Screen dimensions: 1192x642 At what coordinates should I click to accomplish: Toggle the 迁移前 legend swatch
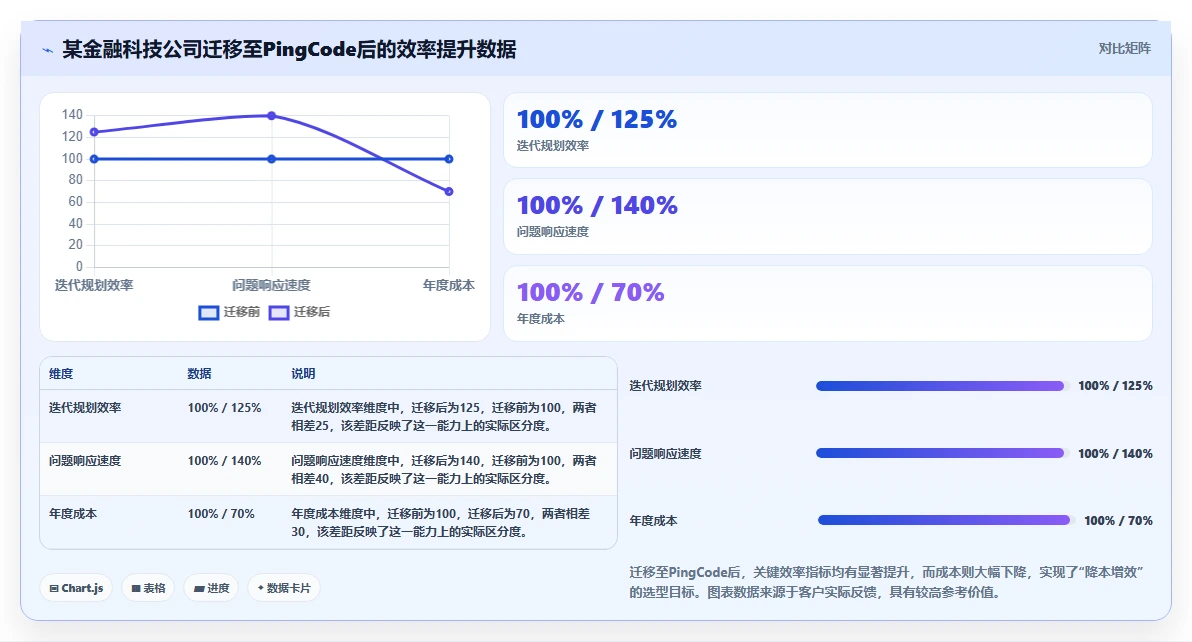tap(208, 312)
